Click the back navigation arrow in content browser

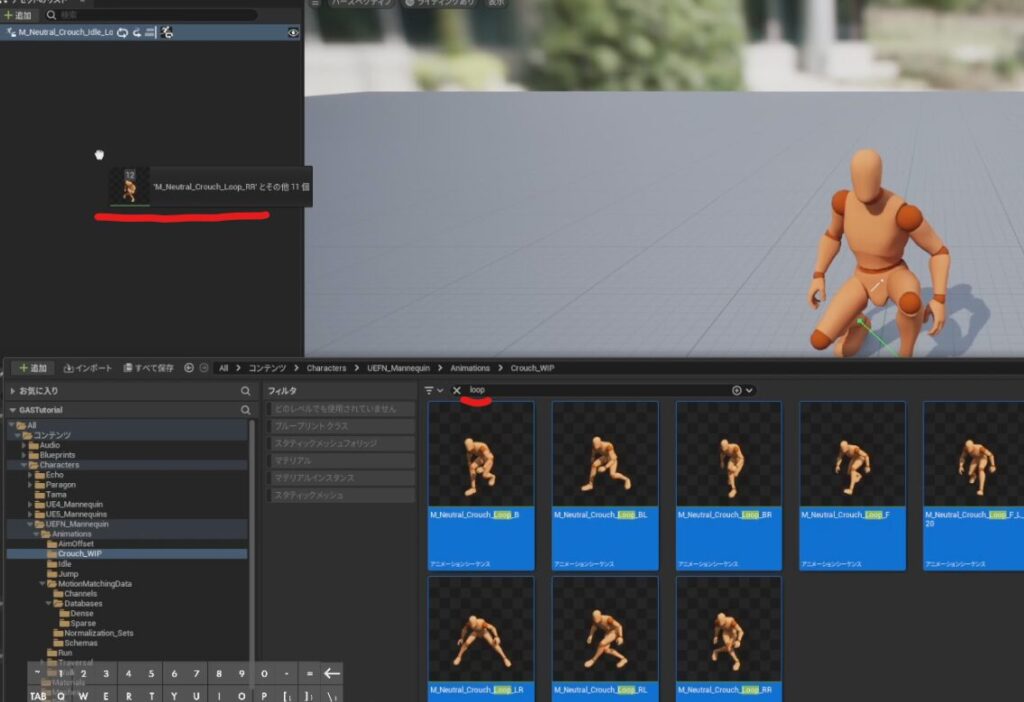click(x=188, y=367)
